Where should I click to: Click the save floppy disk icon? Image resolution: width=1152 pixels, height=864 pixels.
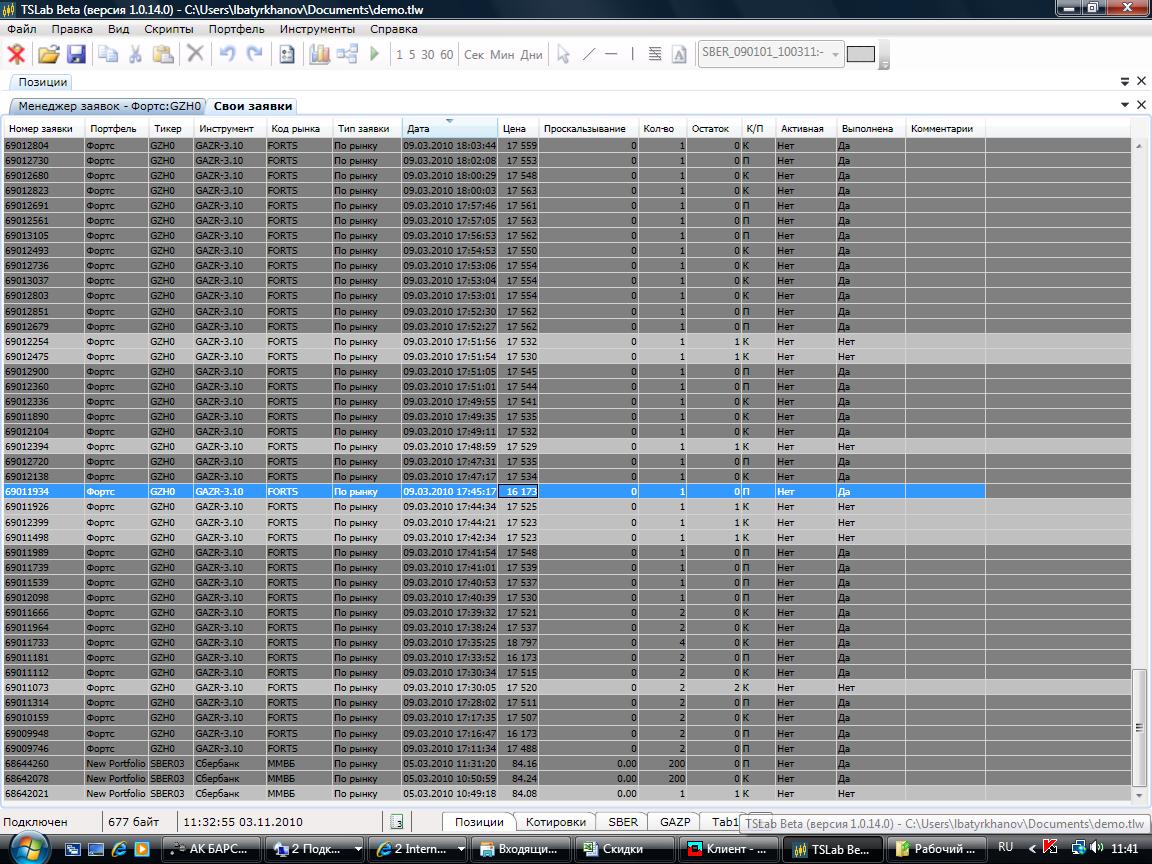[x=76, y=54]
